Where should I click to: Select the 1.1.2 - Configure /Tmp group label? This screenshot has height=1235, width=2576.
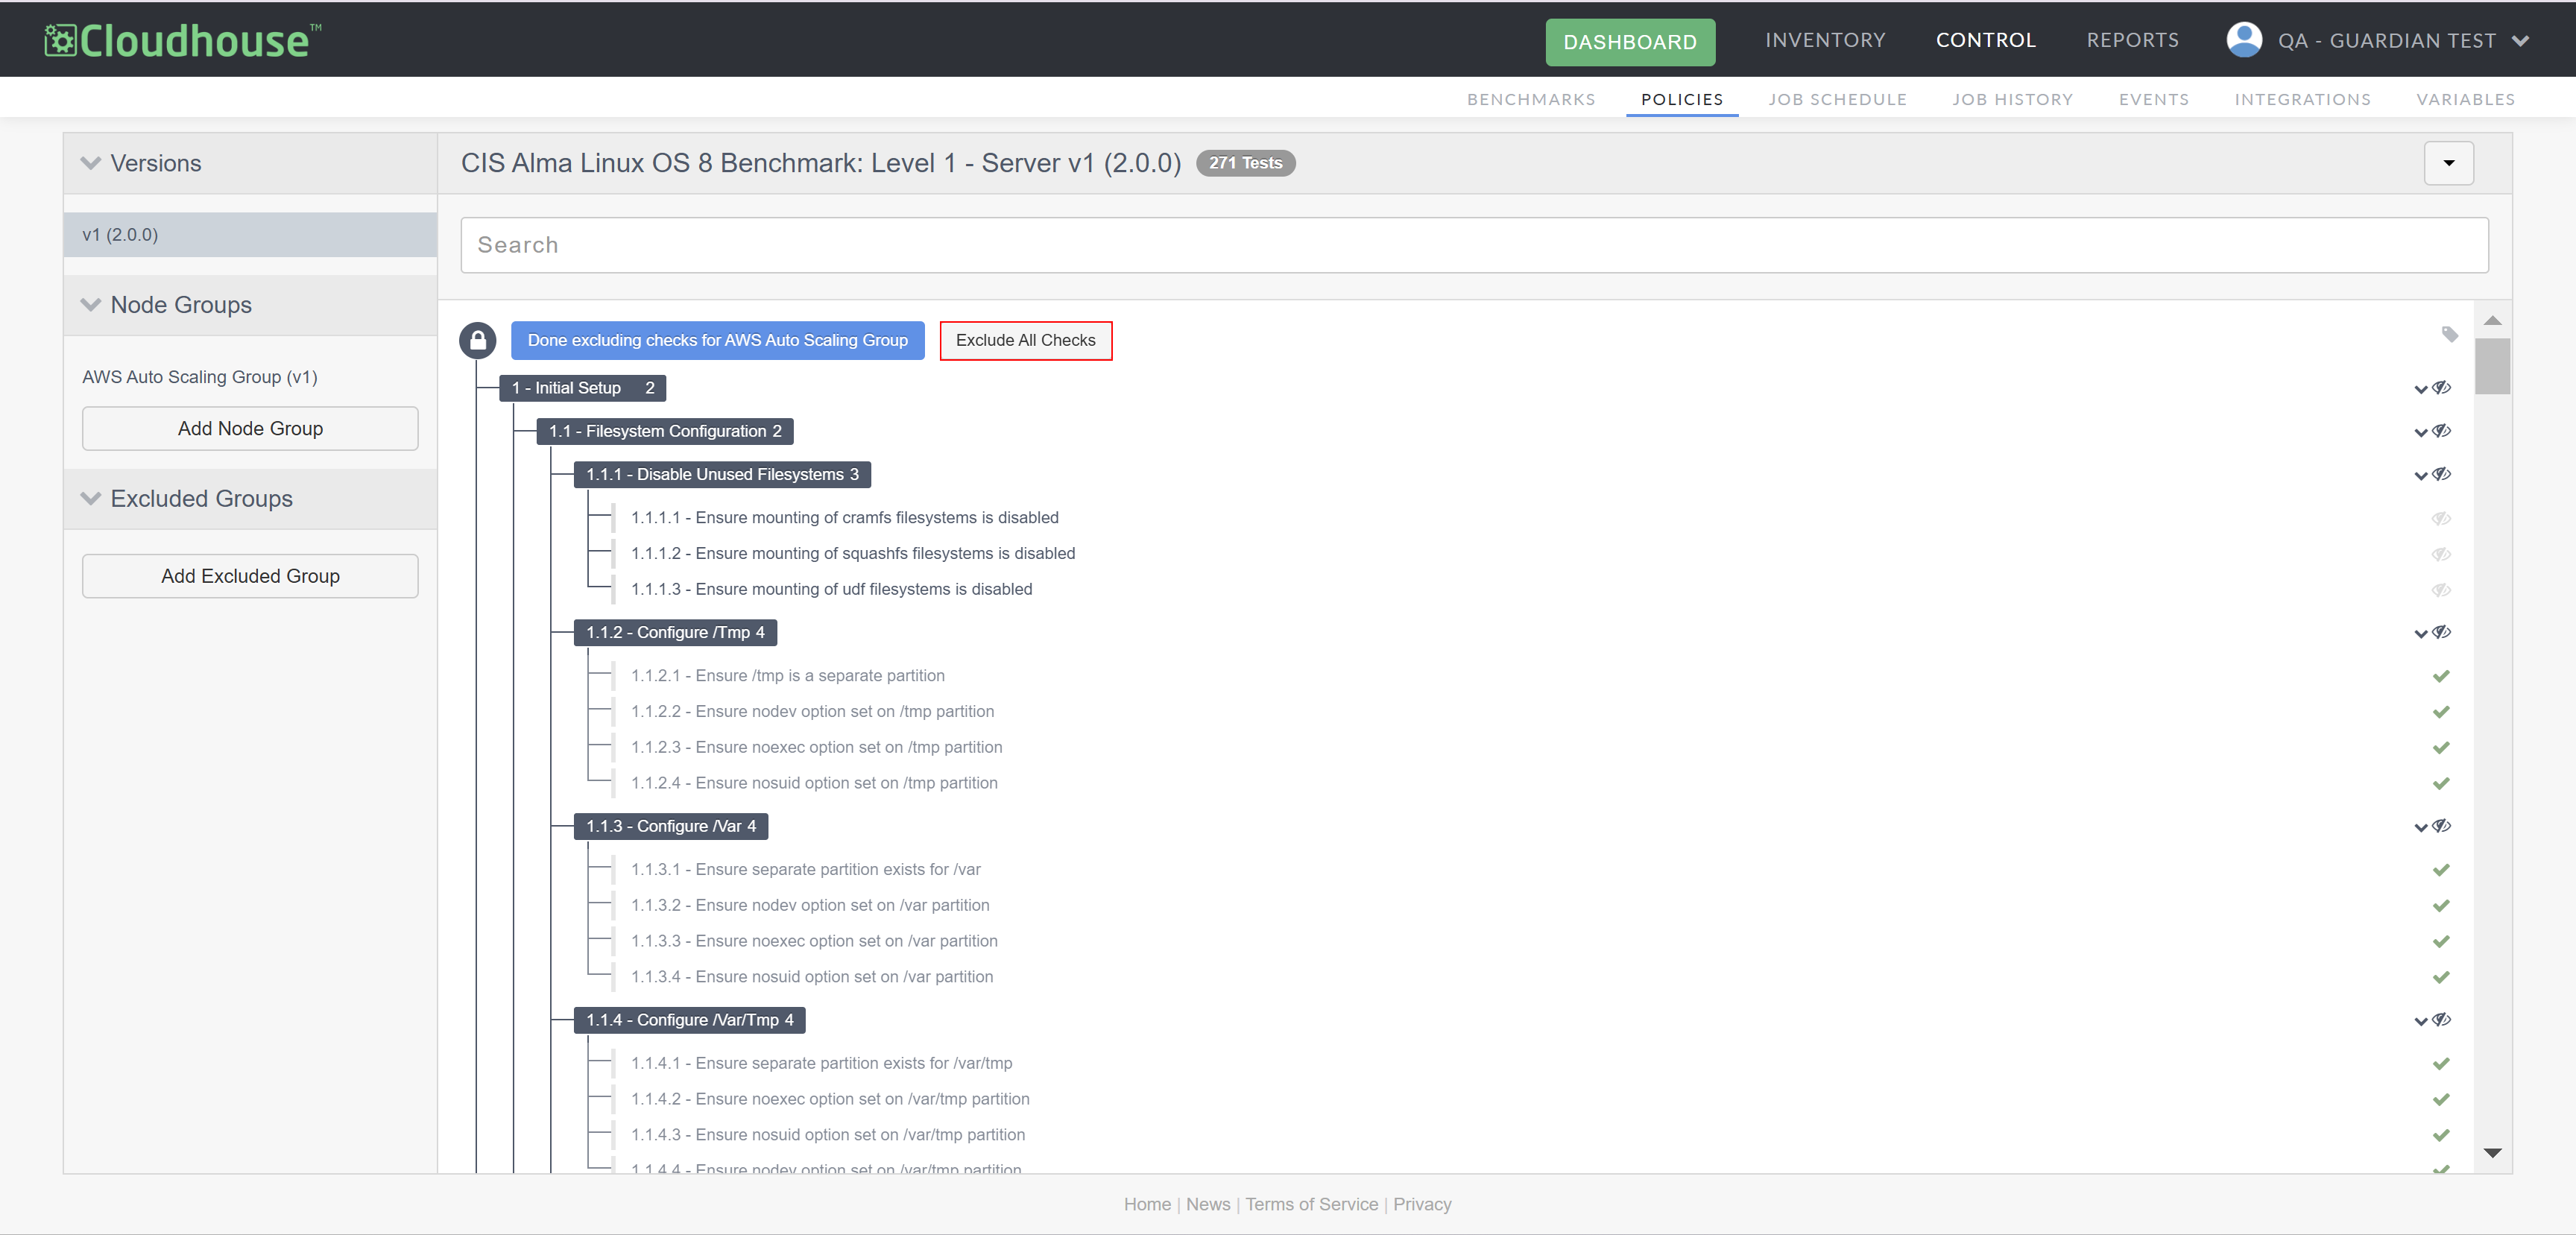[x=675, y=632]
